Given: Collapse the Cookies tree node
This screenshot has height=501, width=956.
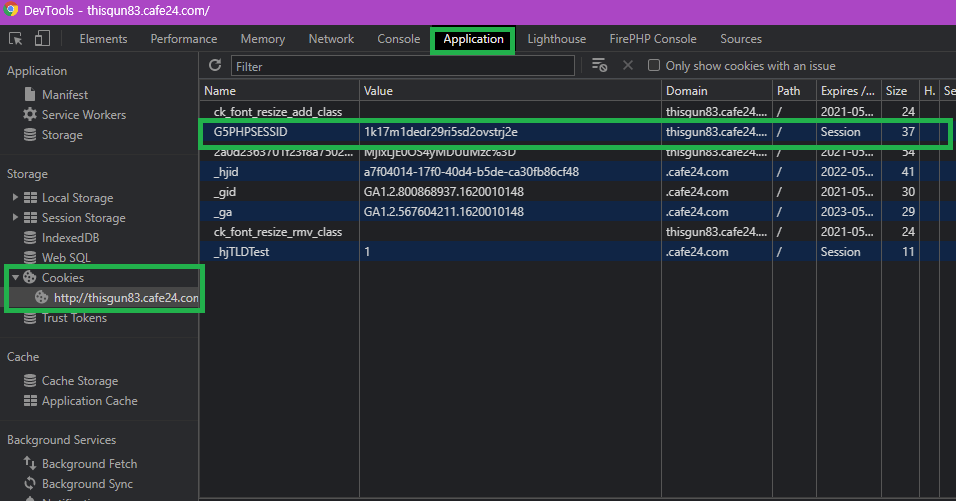Looking at the screenshot, I should pyautogui.click(x=15, y=278).
